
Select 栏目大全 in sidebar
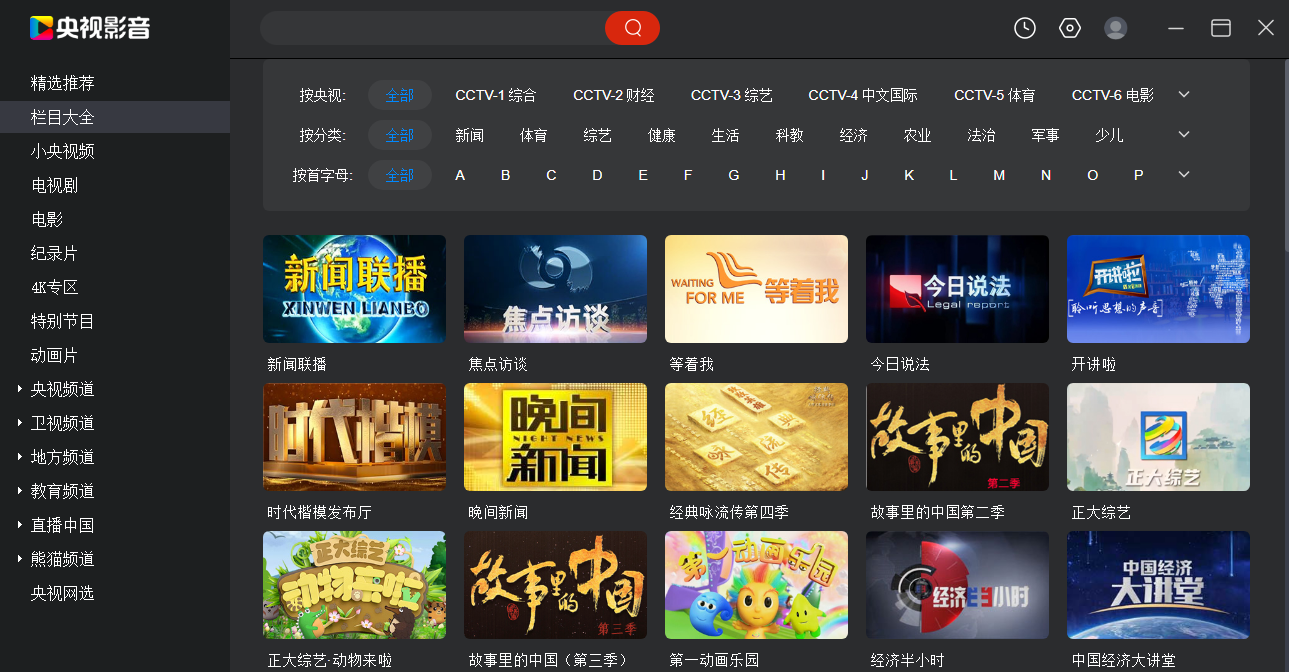[115, 117]
